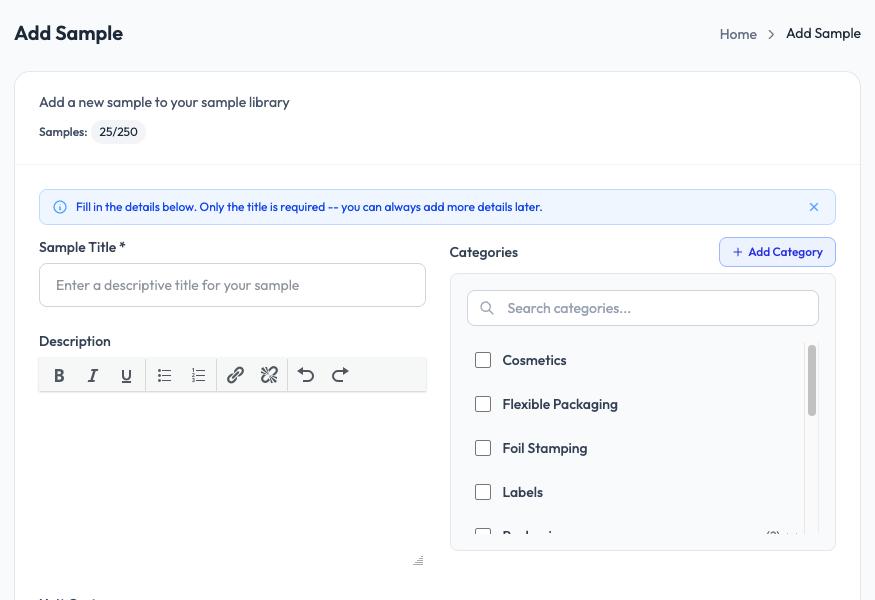Insert a hyperlink in the description

tap(236, 375)
